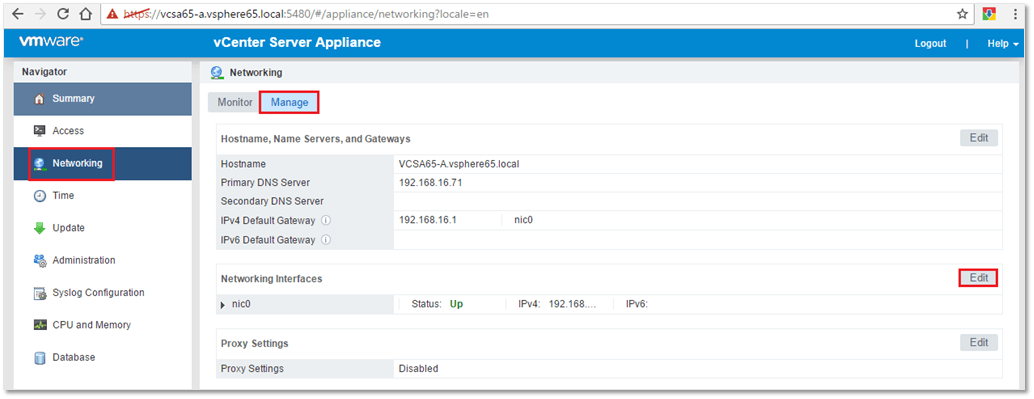The image size is (1034, 399).
Task: Open Syslog Configuration in Navigator
Action: [x=102, y=293]
